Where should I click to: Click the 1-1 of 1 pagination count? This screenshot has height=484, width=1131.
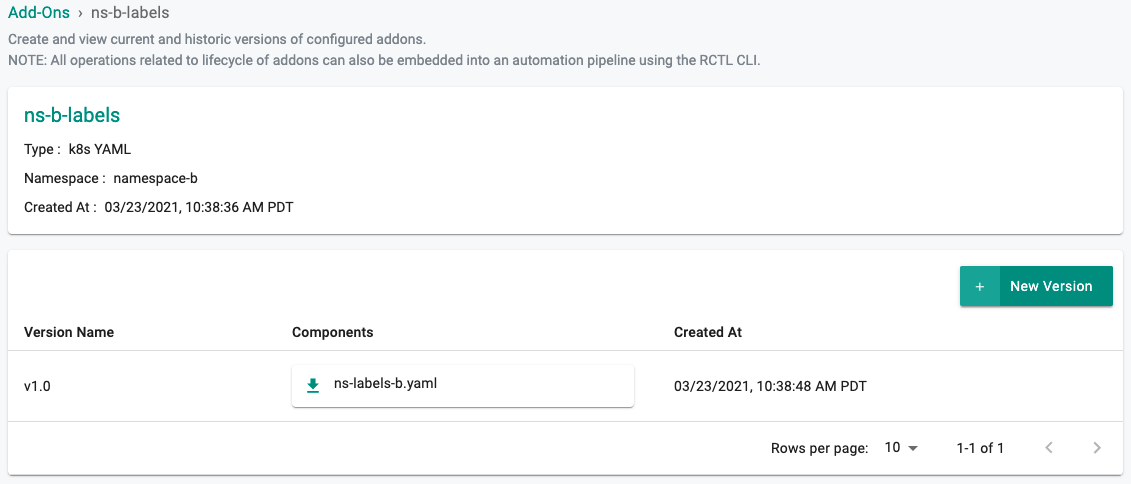[x=980, y=448]
